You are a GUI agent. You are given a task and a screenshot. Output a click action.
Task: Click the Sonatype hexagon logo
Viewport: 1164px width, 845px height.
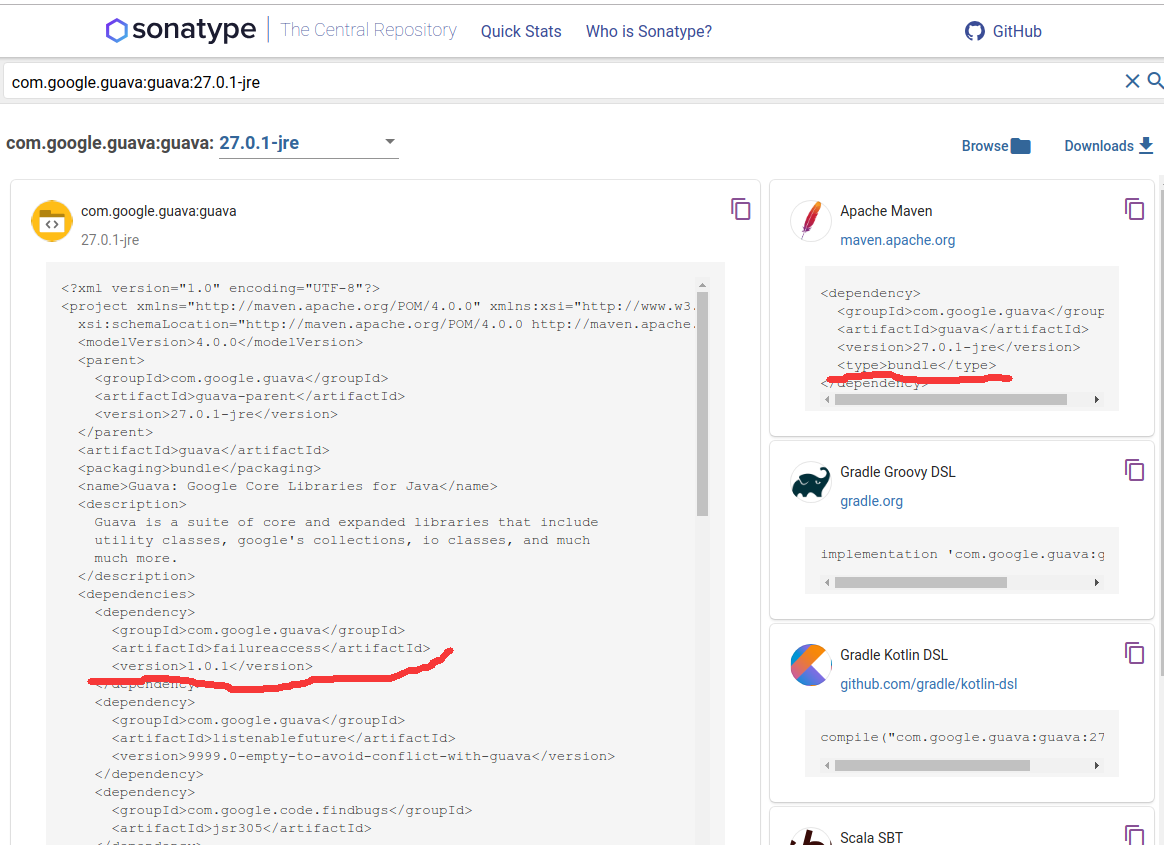tap(116, 30)
